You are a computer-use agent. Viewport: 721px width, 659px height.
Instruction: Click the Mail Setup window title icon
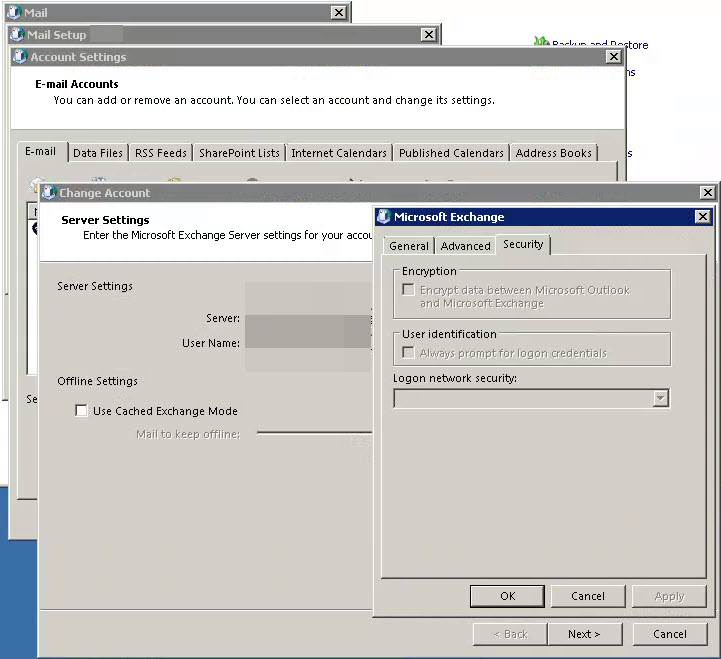17,34
